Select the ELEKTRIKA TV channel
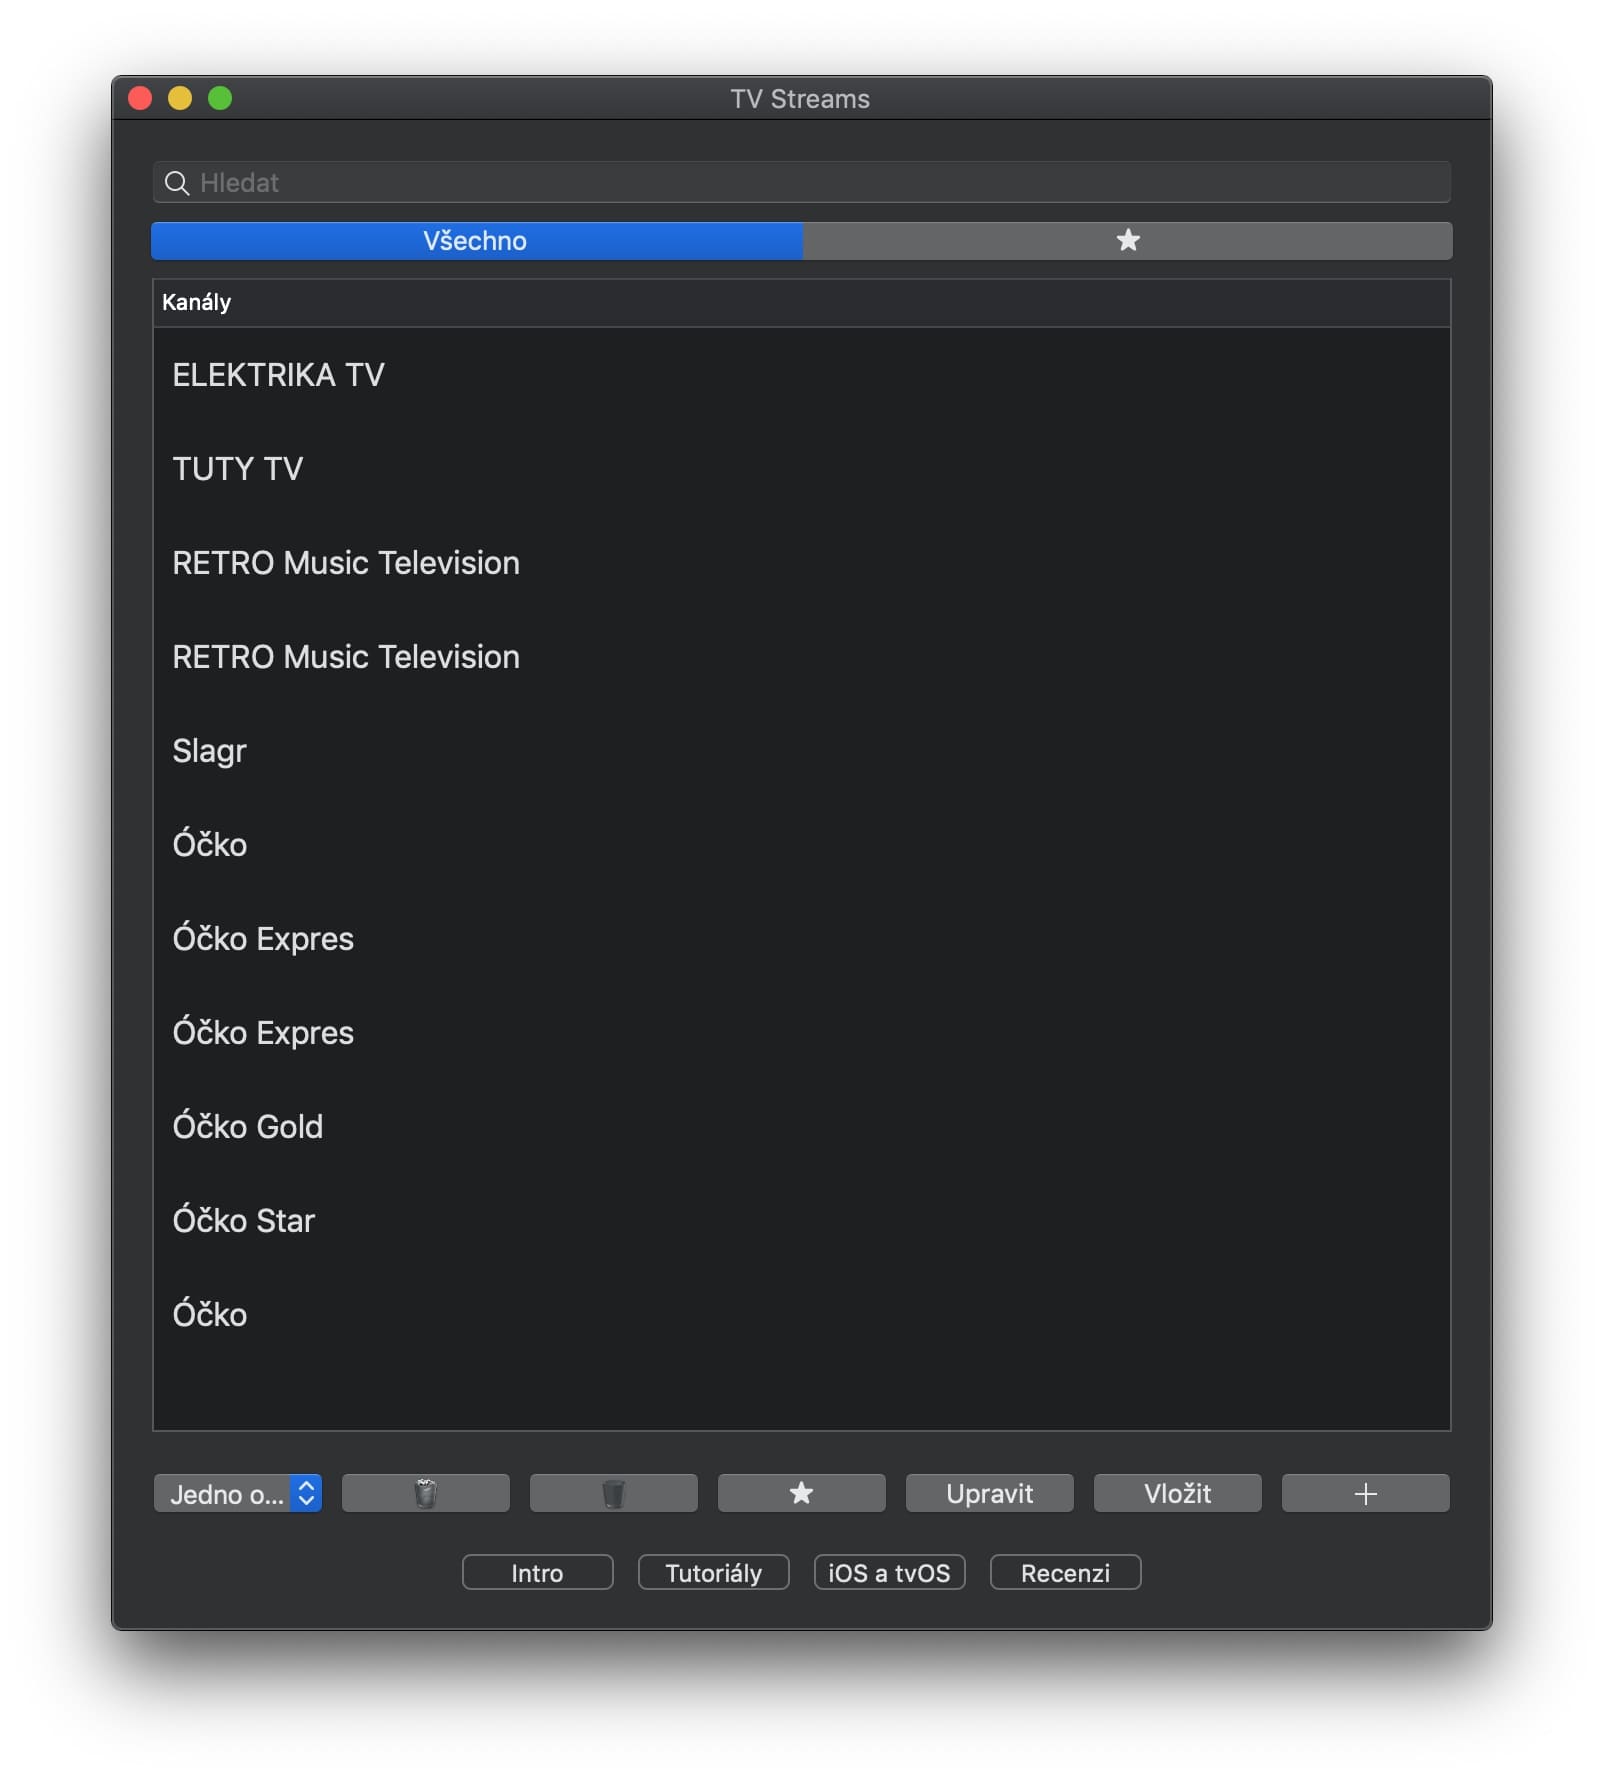The width and height of the screenshot is (1604, 1778). tap(801, 375)
